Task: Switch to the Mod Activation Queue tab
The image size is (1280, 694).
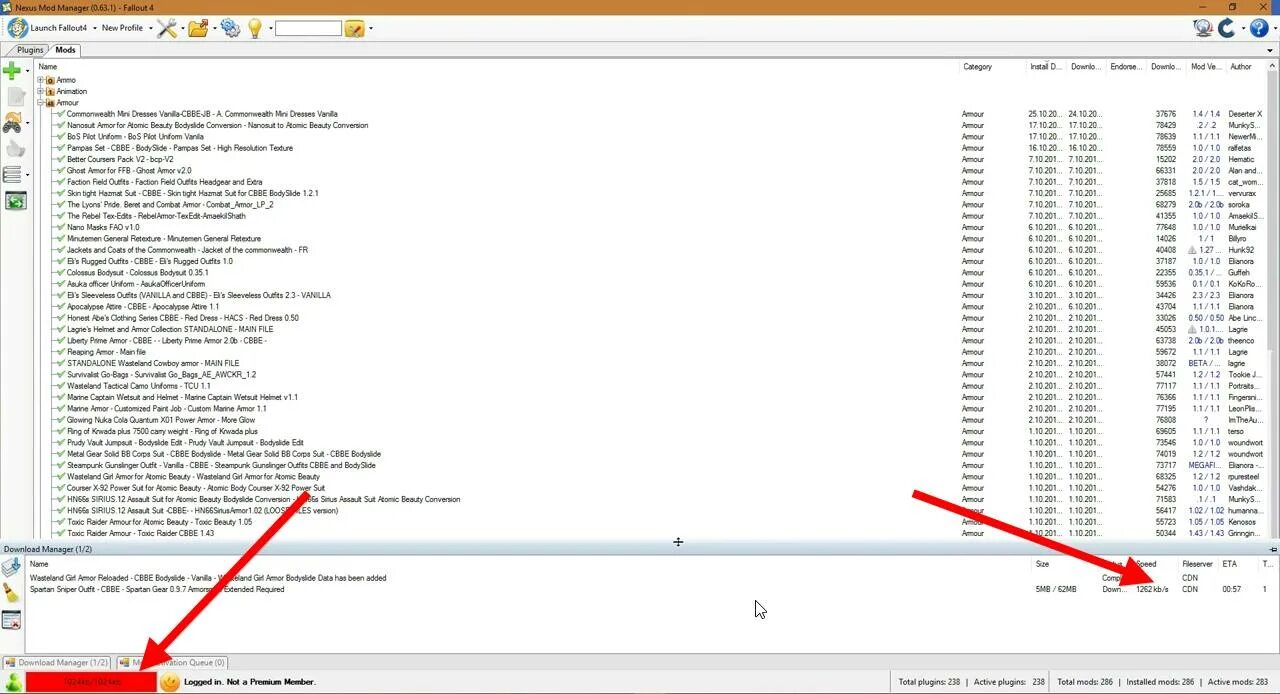Action: [172, 662]
